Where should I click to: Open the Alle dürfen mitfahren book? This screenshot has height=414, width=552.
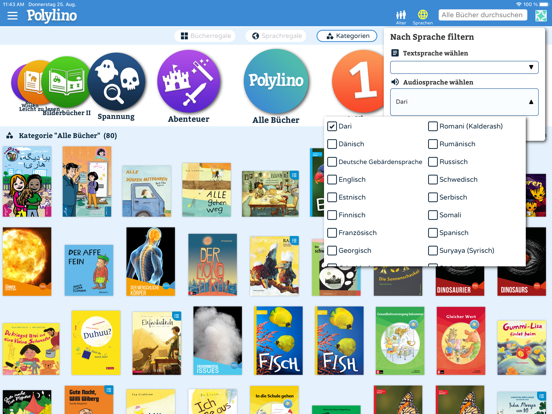147,191
